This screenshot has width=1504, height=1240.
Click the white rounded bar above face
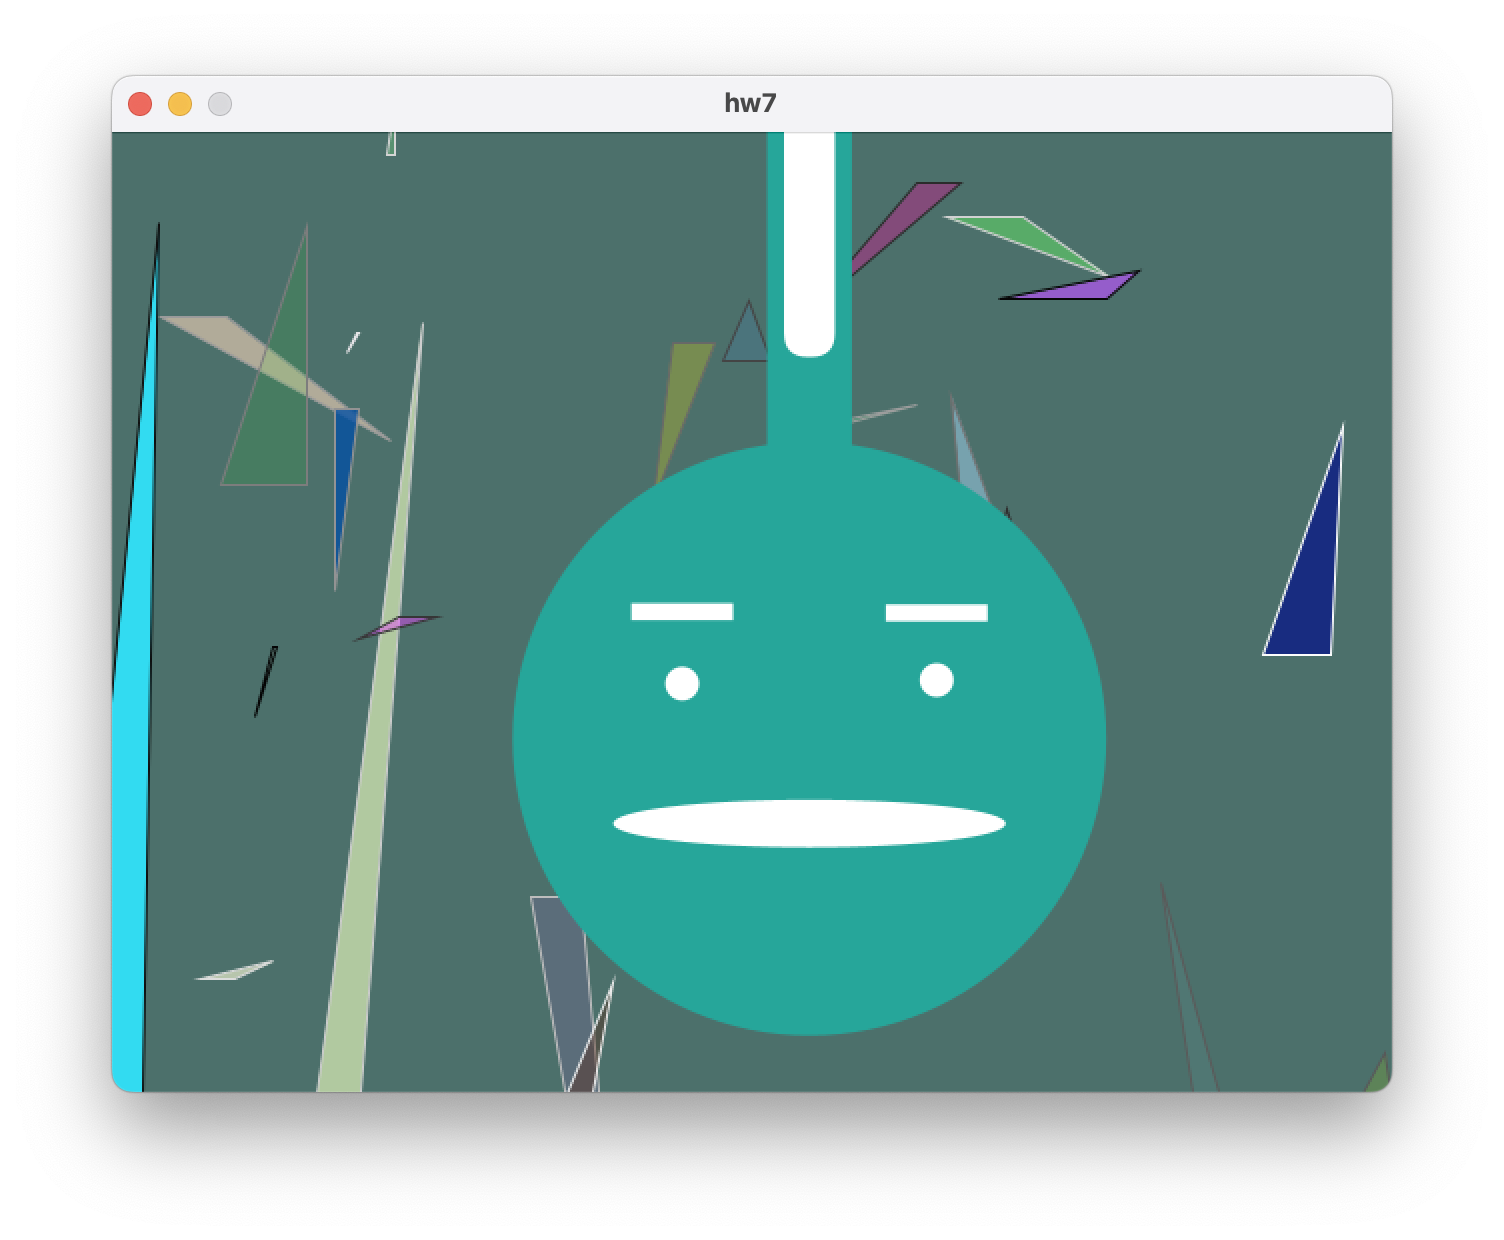coord(809,244)
